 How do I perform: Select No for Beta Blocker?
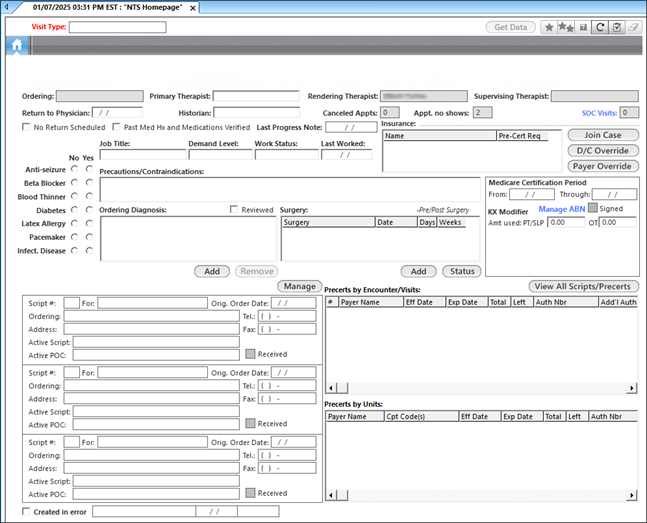74,182
